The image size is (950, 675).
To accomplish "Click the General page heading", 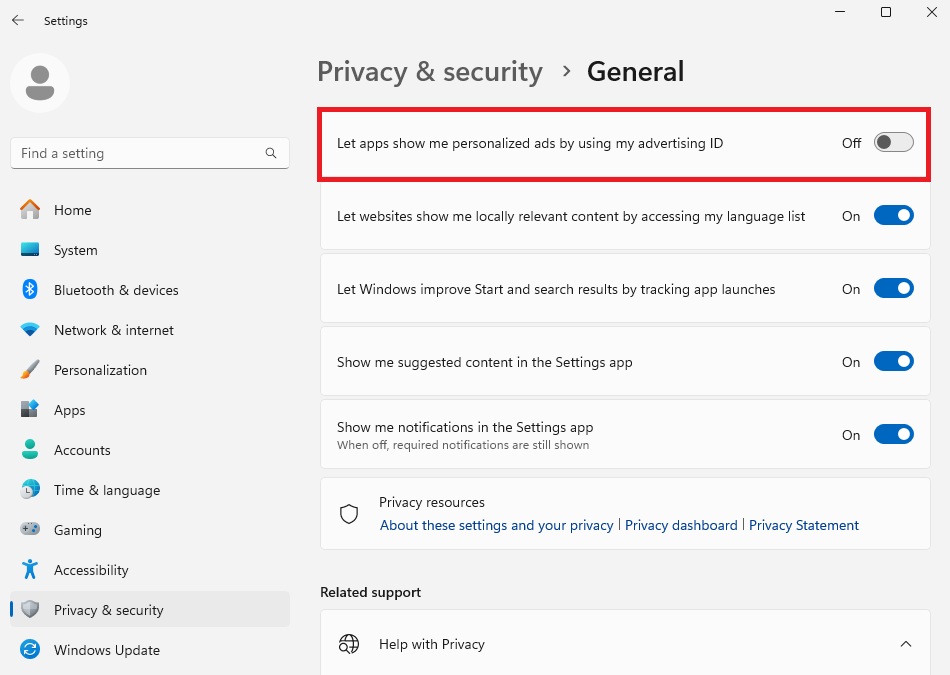I will click(636, 71).
